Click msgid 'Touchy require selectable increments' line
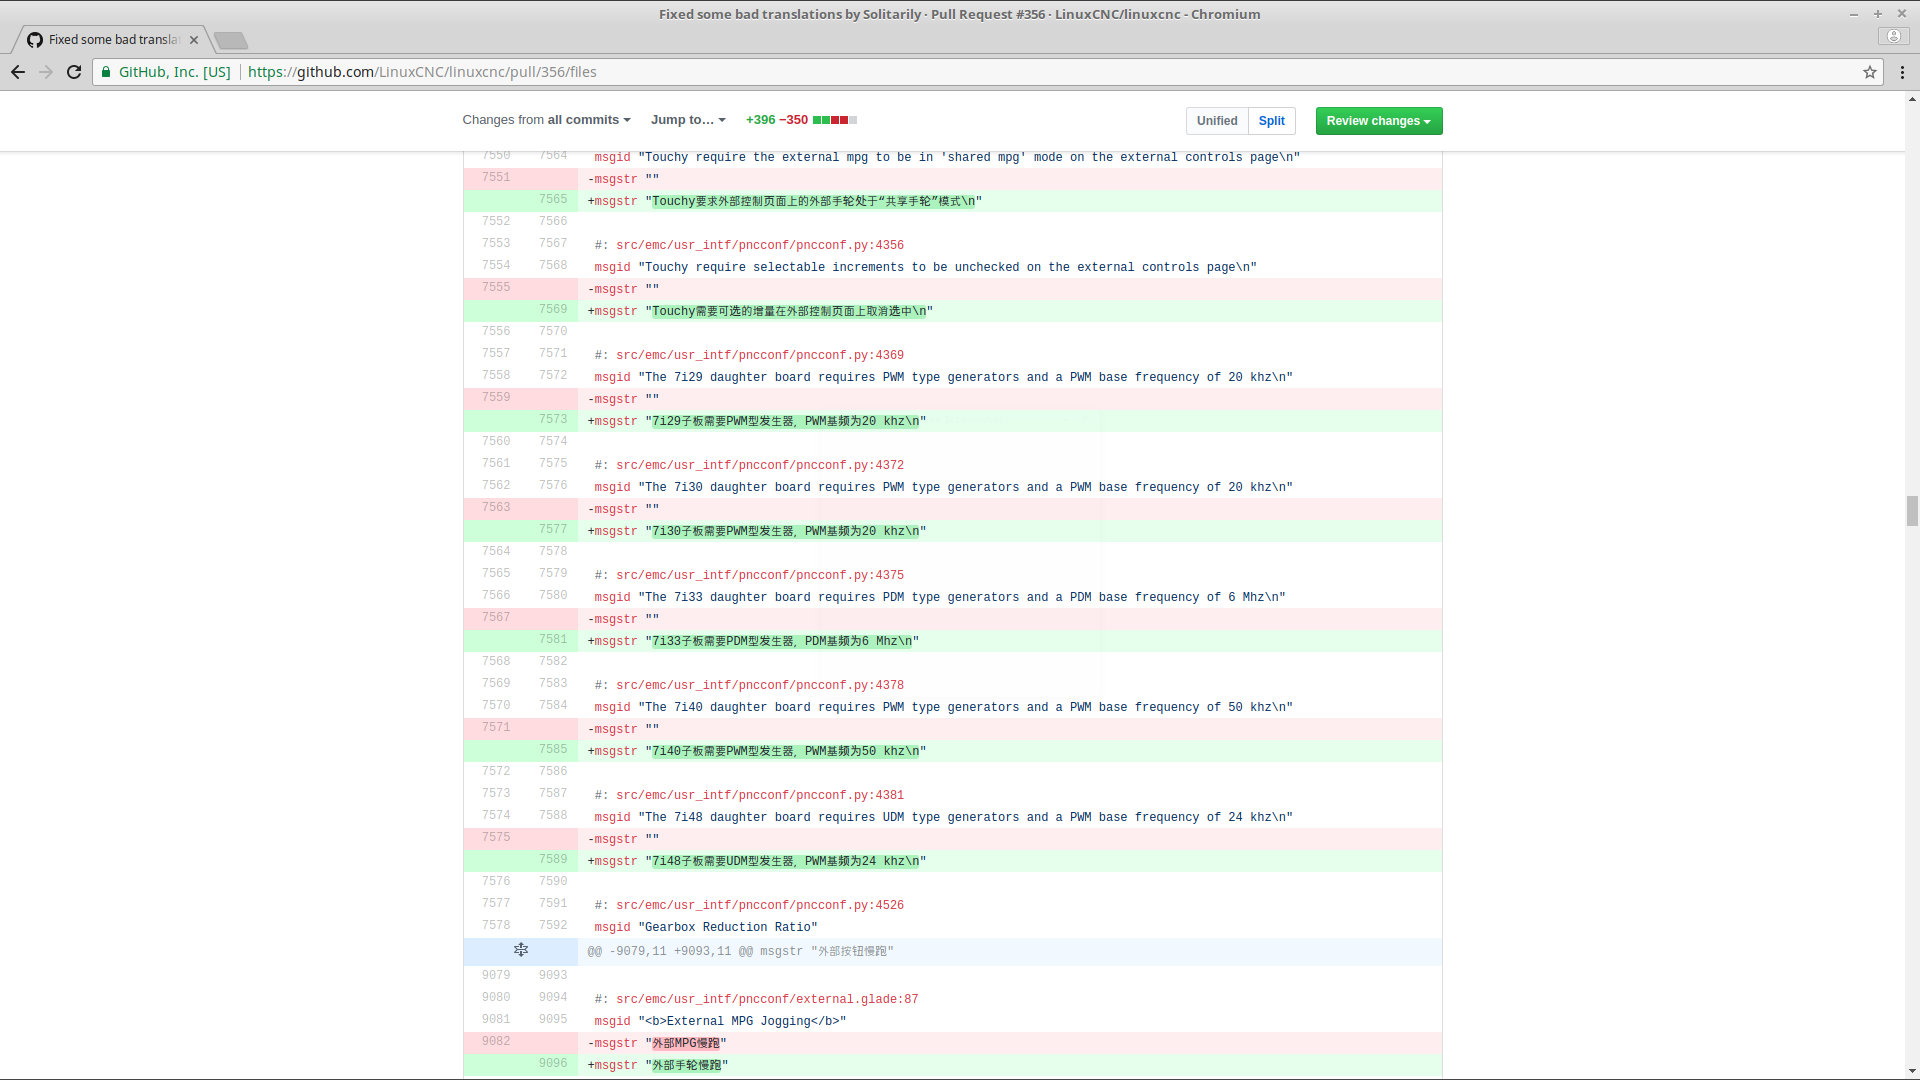This screenshot has width=1920, height=1080. pyautogui.click(x=925, y=268)
